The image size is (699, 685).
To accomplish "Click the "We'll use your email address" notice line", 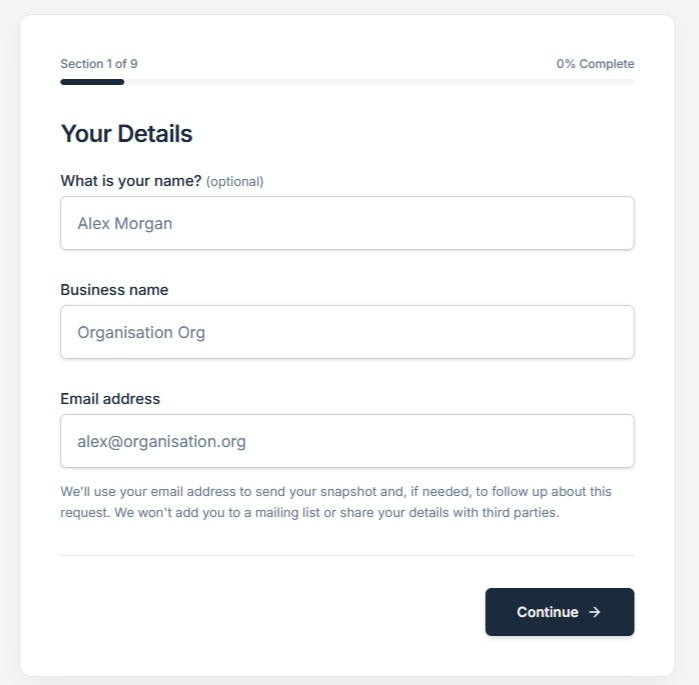I will coord(336,492).
